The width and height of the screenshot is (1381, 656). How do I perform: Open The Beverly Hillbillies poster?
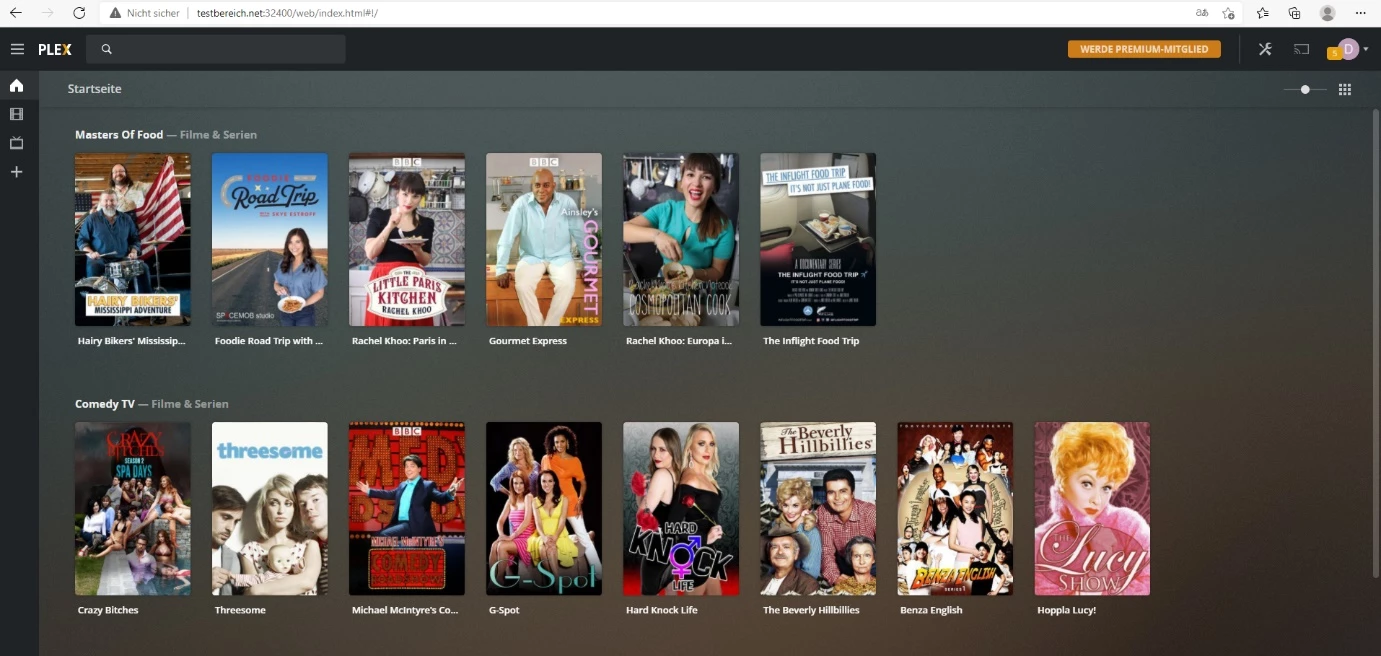tap(818, 508)
